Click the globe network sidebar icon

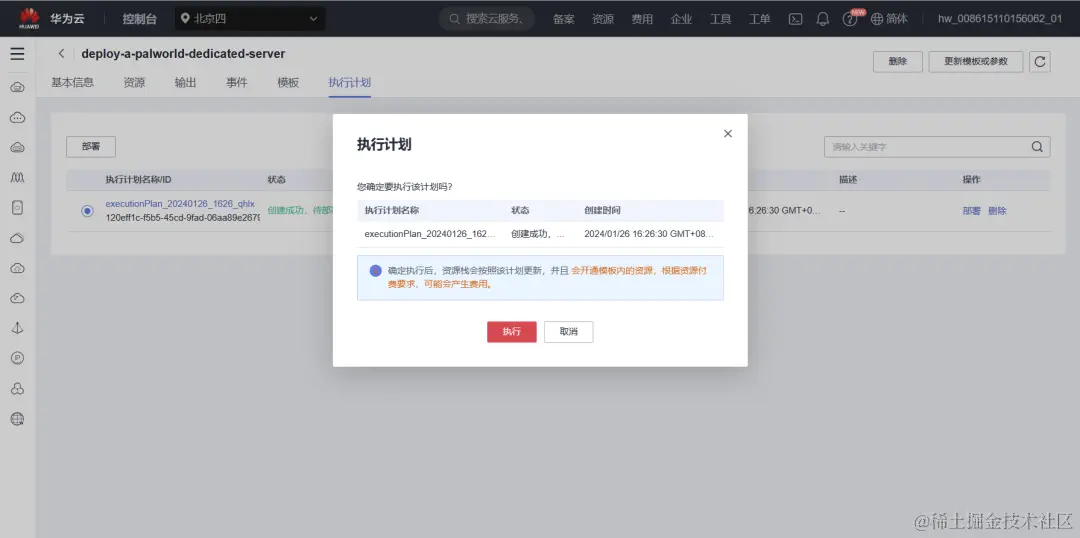[17, 419]
